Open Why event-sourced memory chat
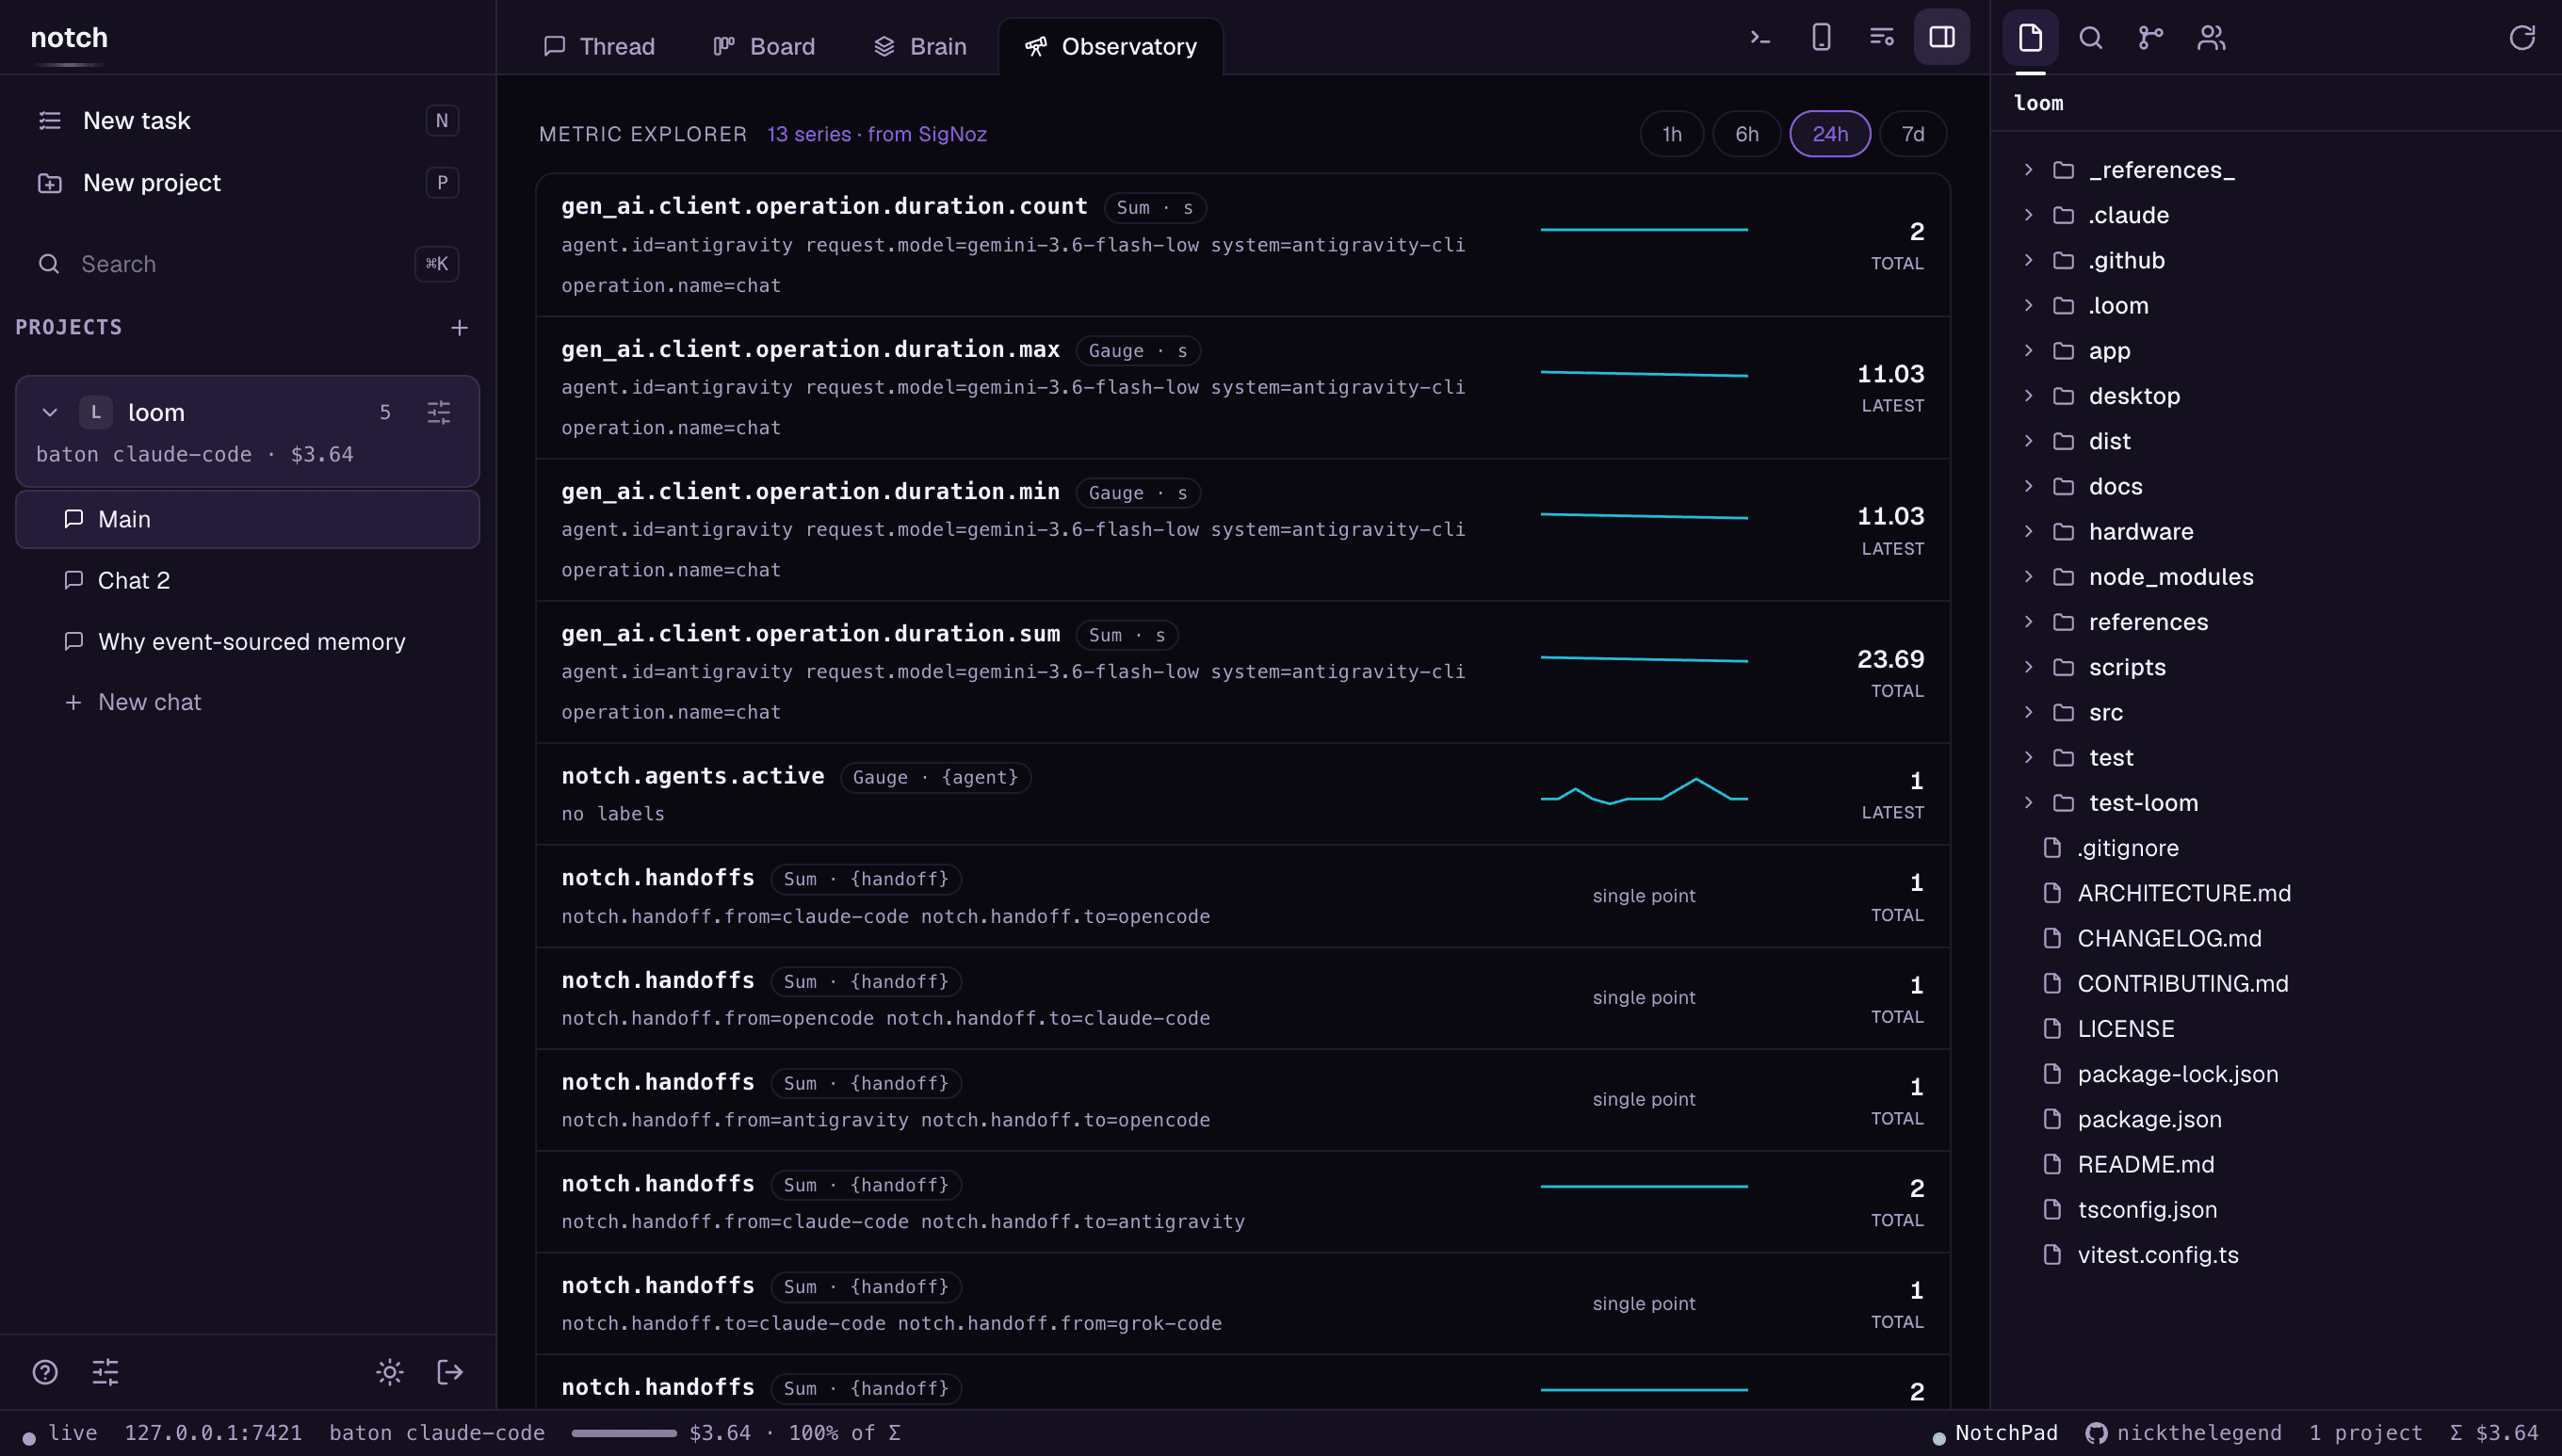 coord(248,641)
